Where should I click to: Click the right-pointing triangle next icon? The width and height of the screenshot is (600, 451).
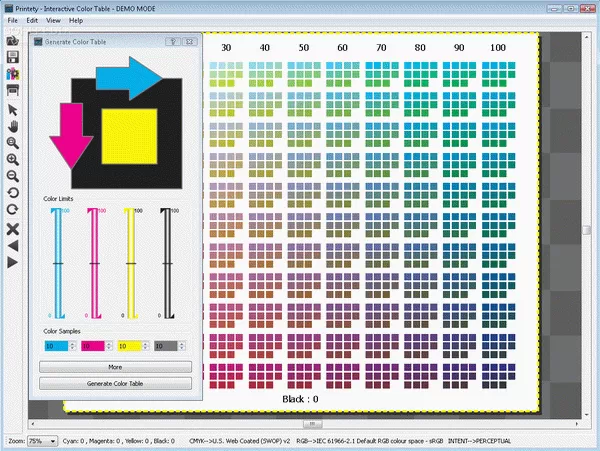(13, 262)
